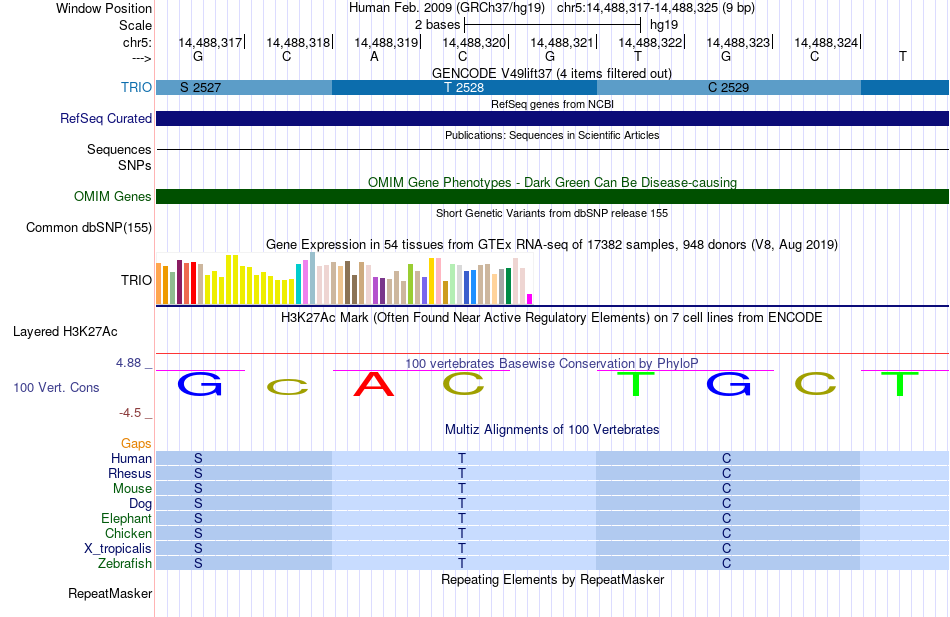Click the dark navy RefSeq Curated gene bar
Viewport: 950px width, 617px height.
pyautogui.click(x=552, y=118)
